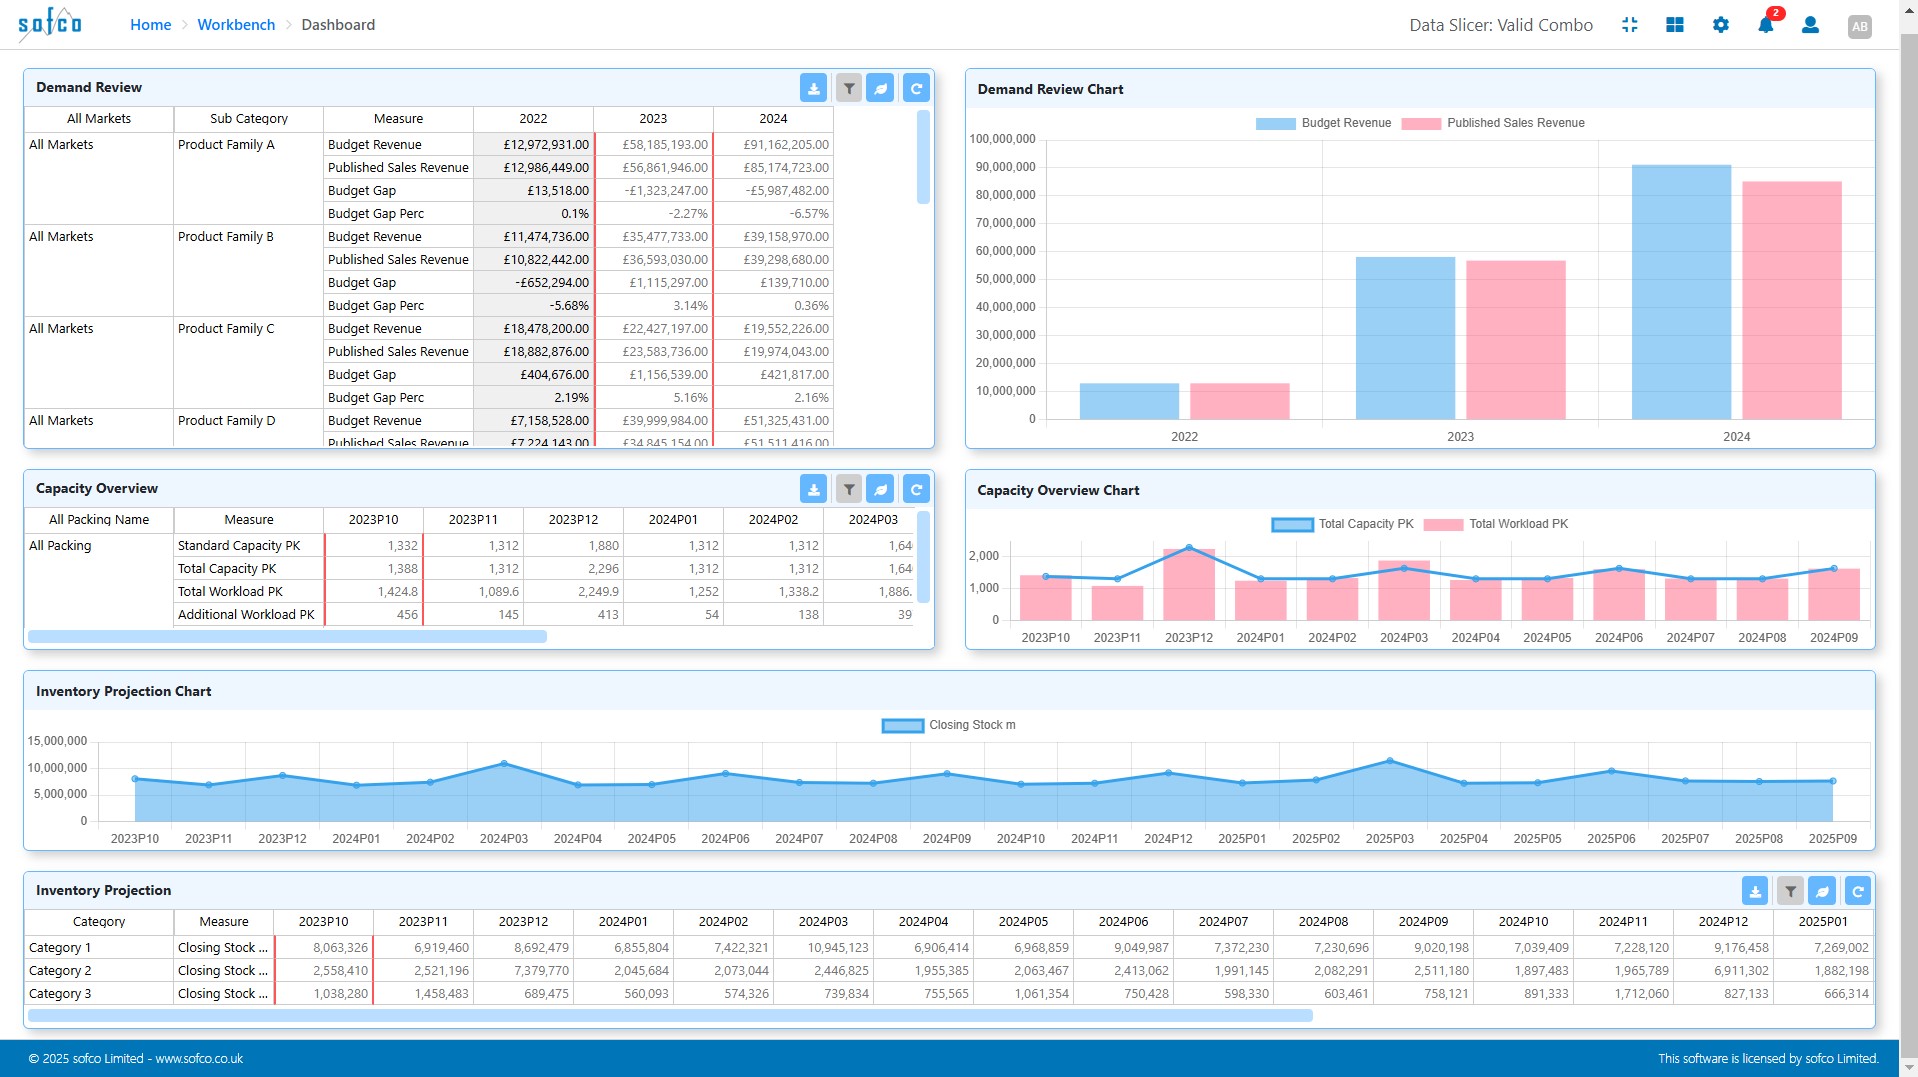Navigate to Workbench via the breadcrumb
1918x1077 pixels.
point(236,24)
